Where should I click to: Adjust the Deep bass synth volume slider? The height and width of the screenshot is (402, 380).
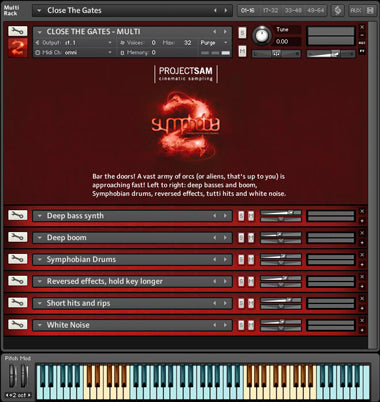click(281, 212)
